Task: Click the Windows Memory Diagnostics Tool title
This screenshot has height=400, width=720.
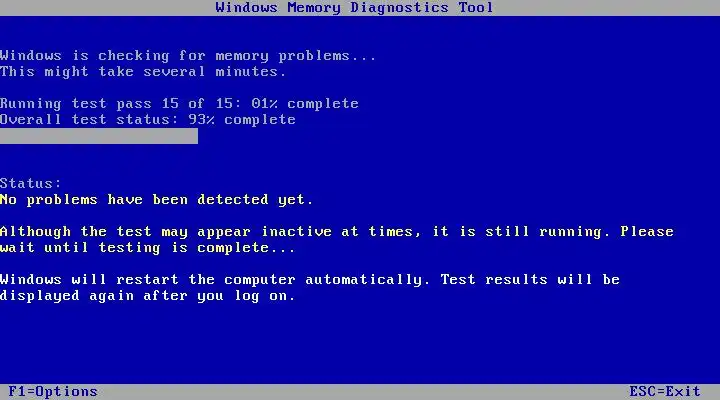Action: click(x=354, y=8)
